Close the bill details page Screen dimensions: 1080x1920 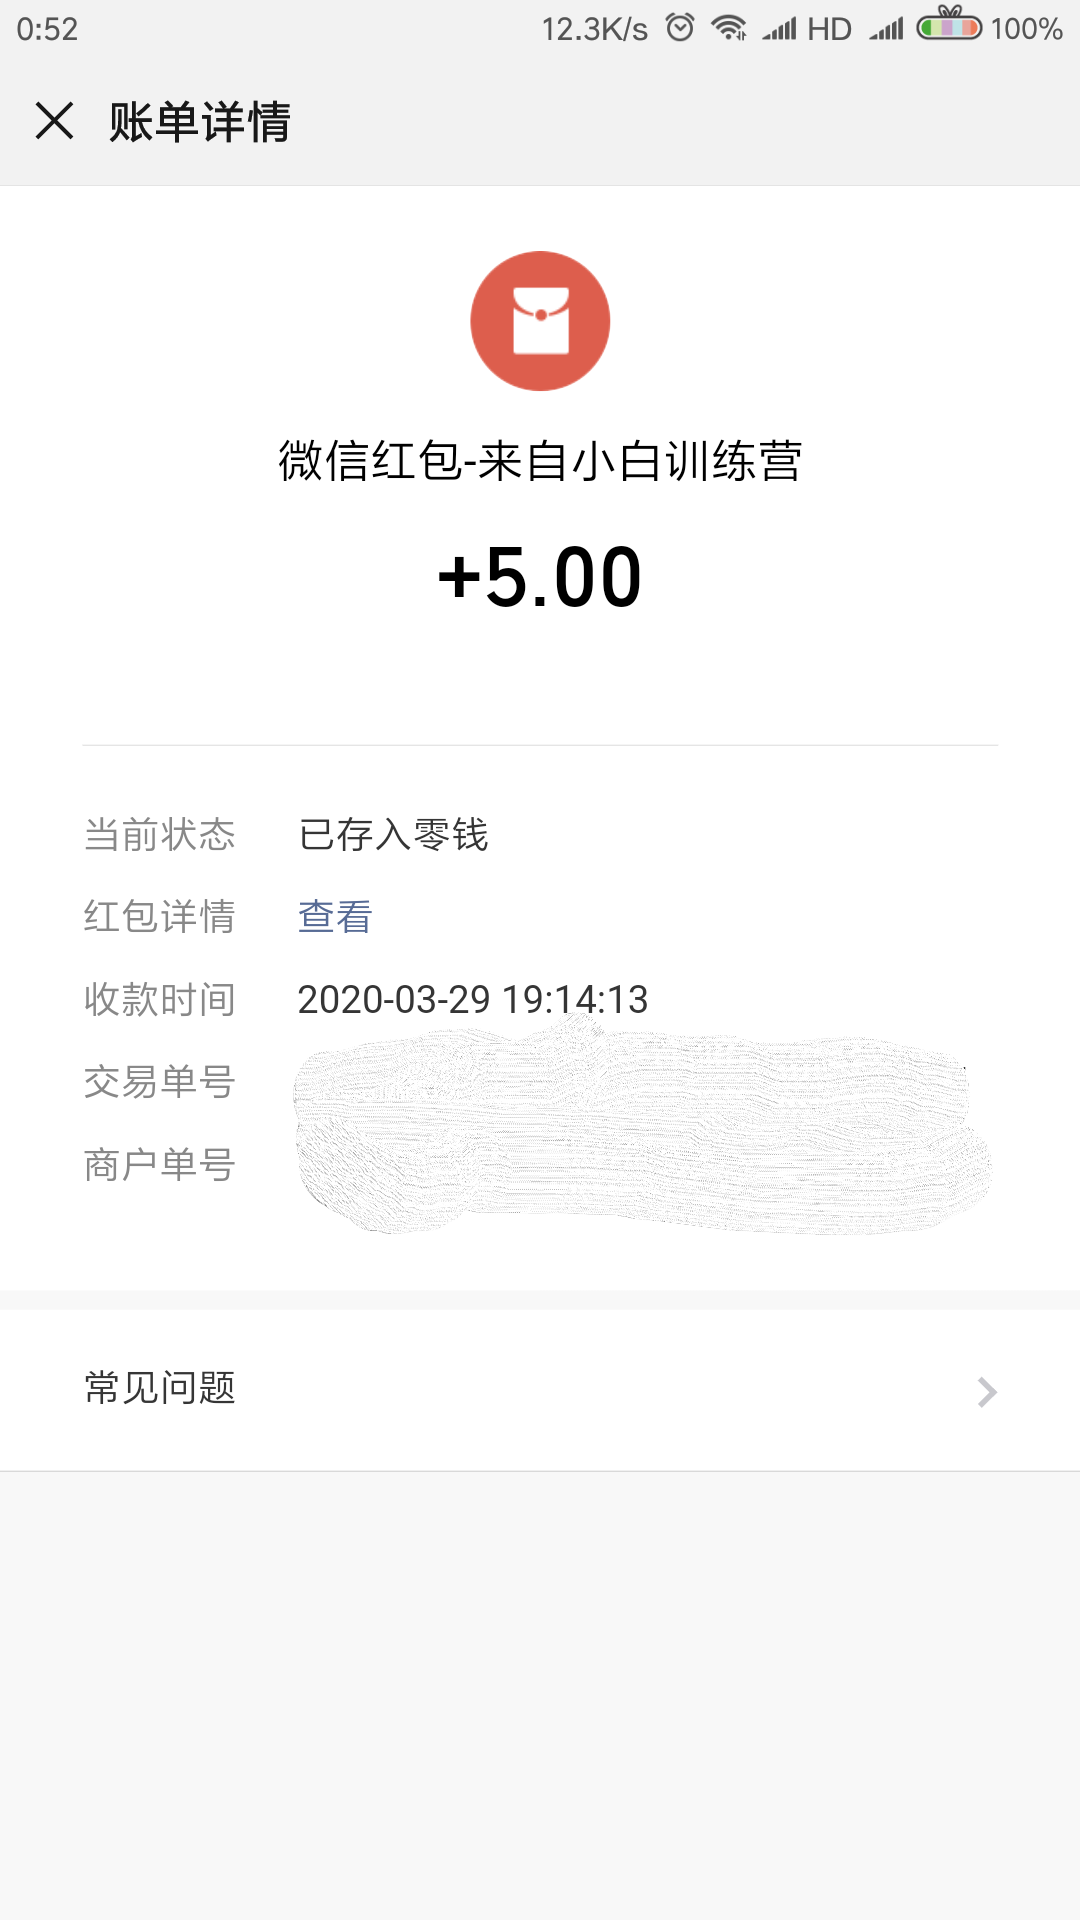pyautogui.click(x=55, y=121)
